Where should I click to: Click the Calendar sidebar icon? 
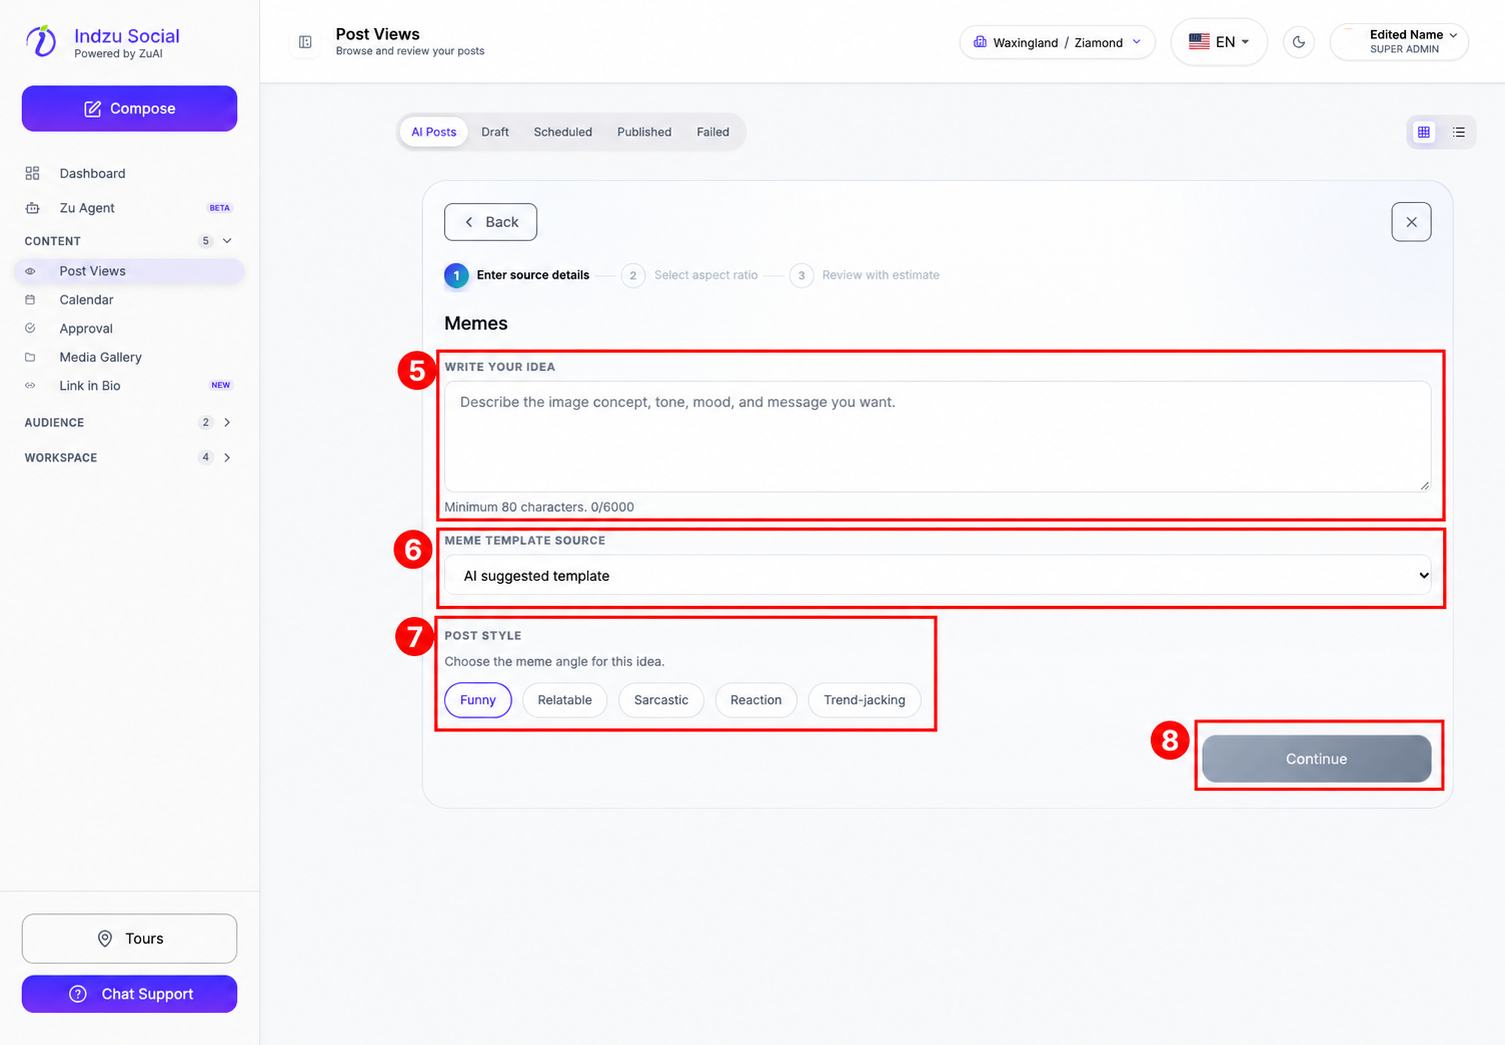(x=30, y=300)
